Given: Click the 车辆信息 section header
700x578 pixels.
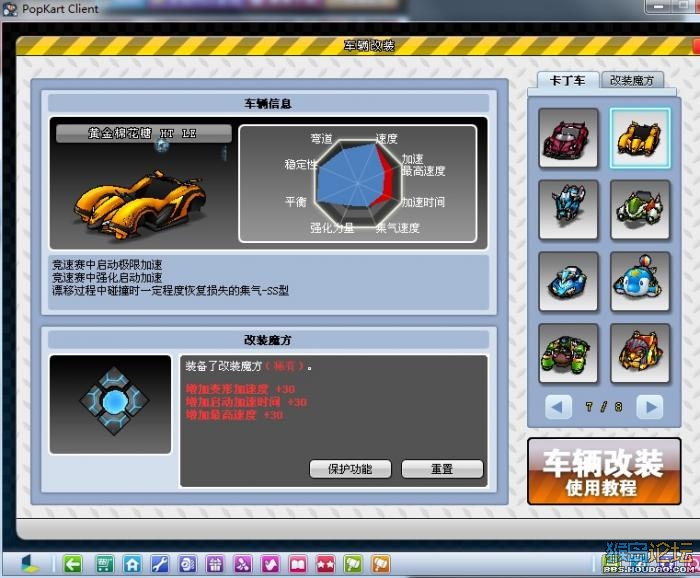Looking at the screenshot, I should point(268,104).
